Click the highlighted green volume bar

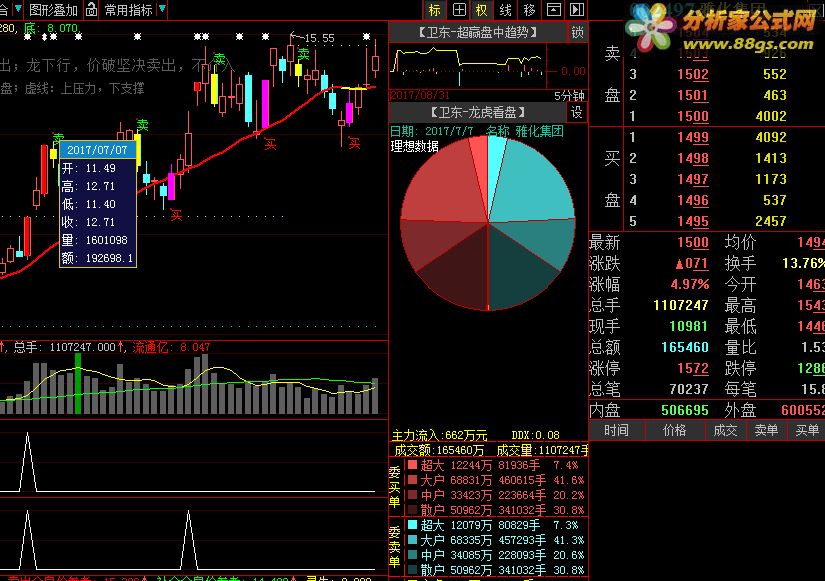point(78,383)
